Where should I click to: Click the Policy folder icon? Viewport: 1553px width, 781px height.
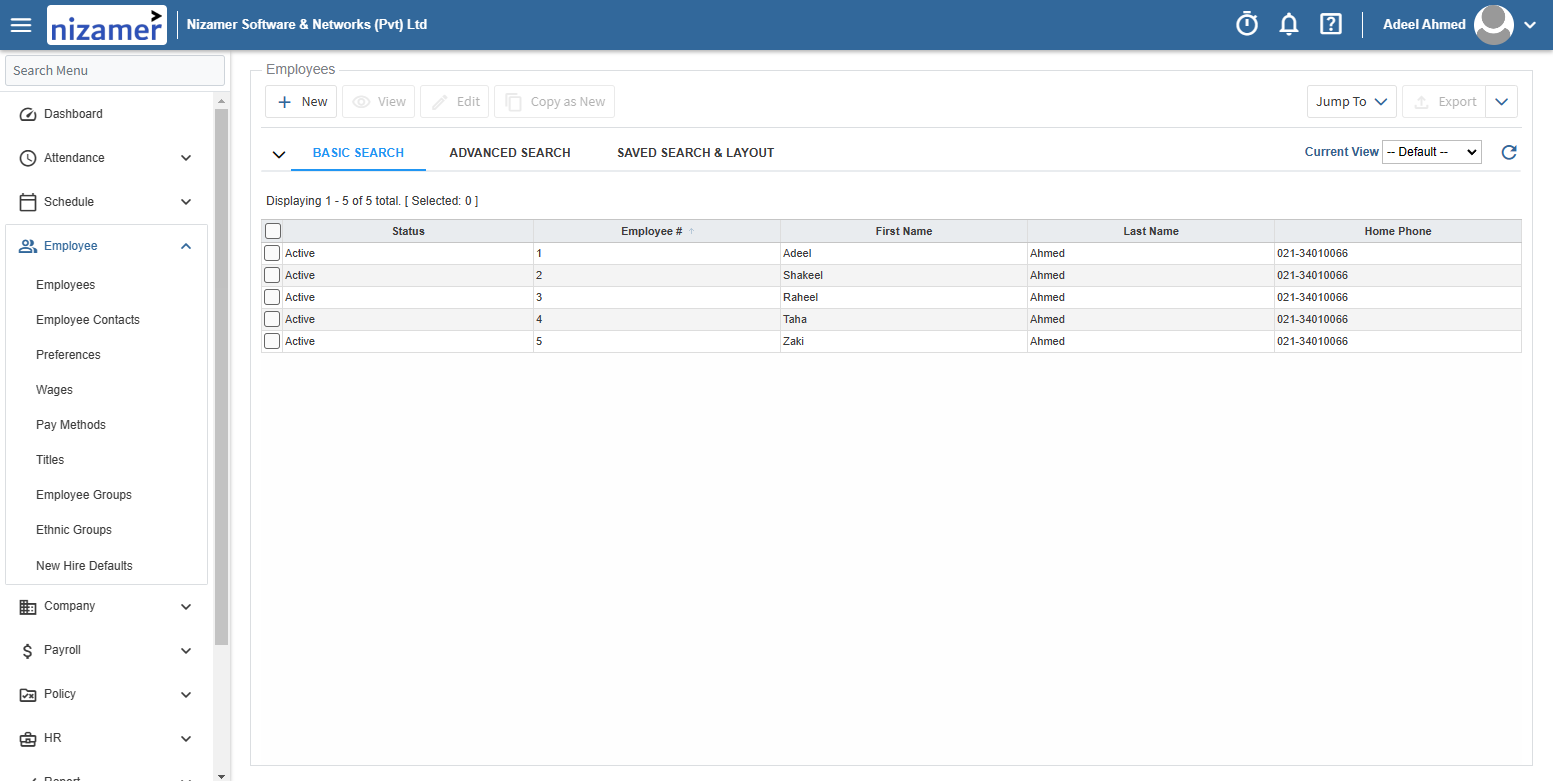[x=28, y=694]
